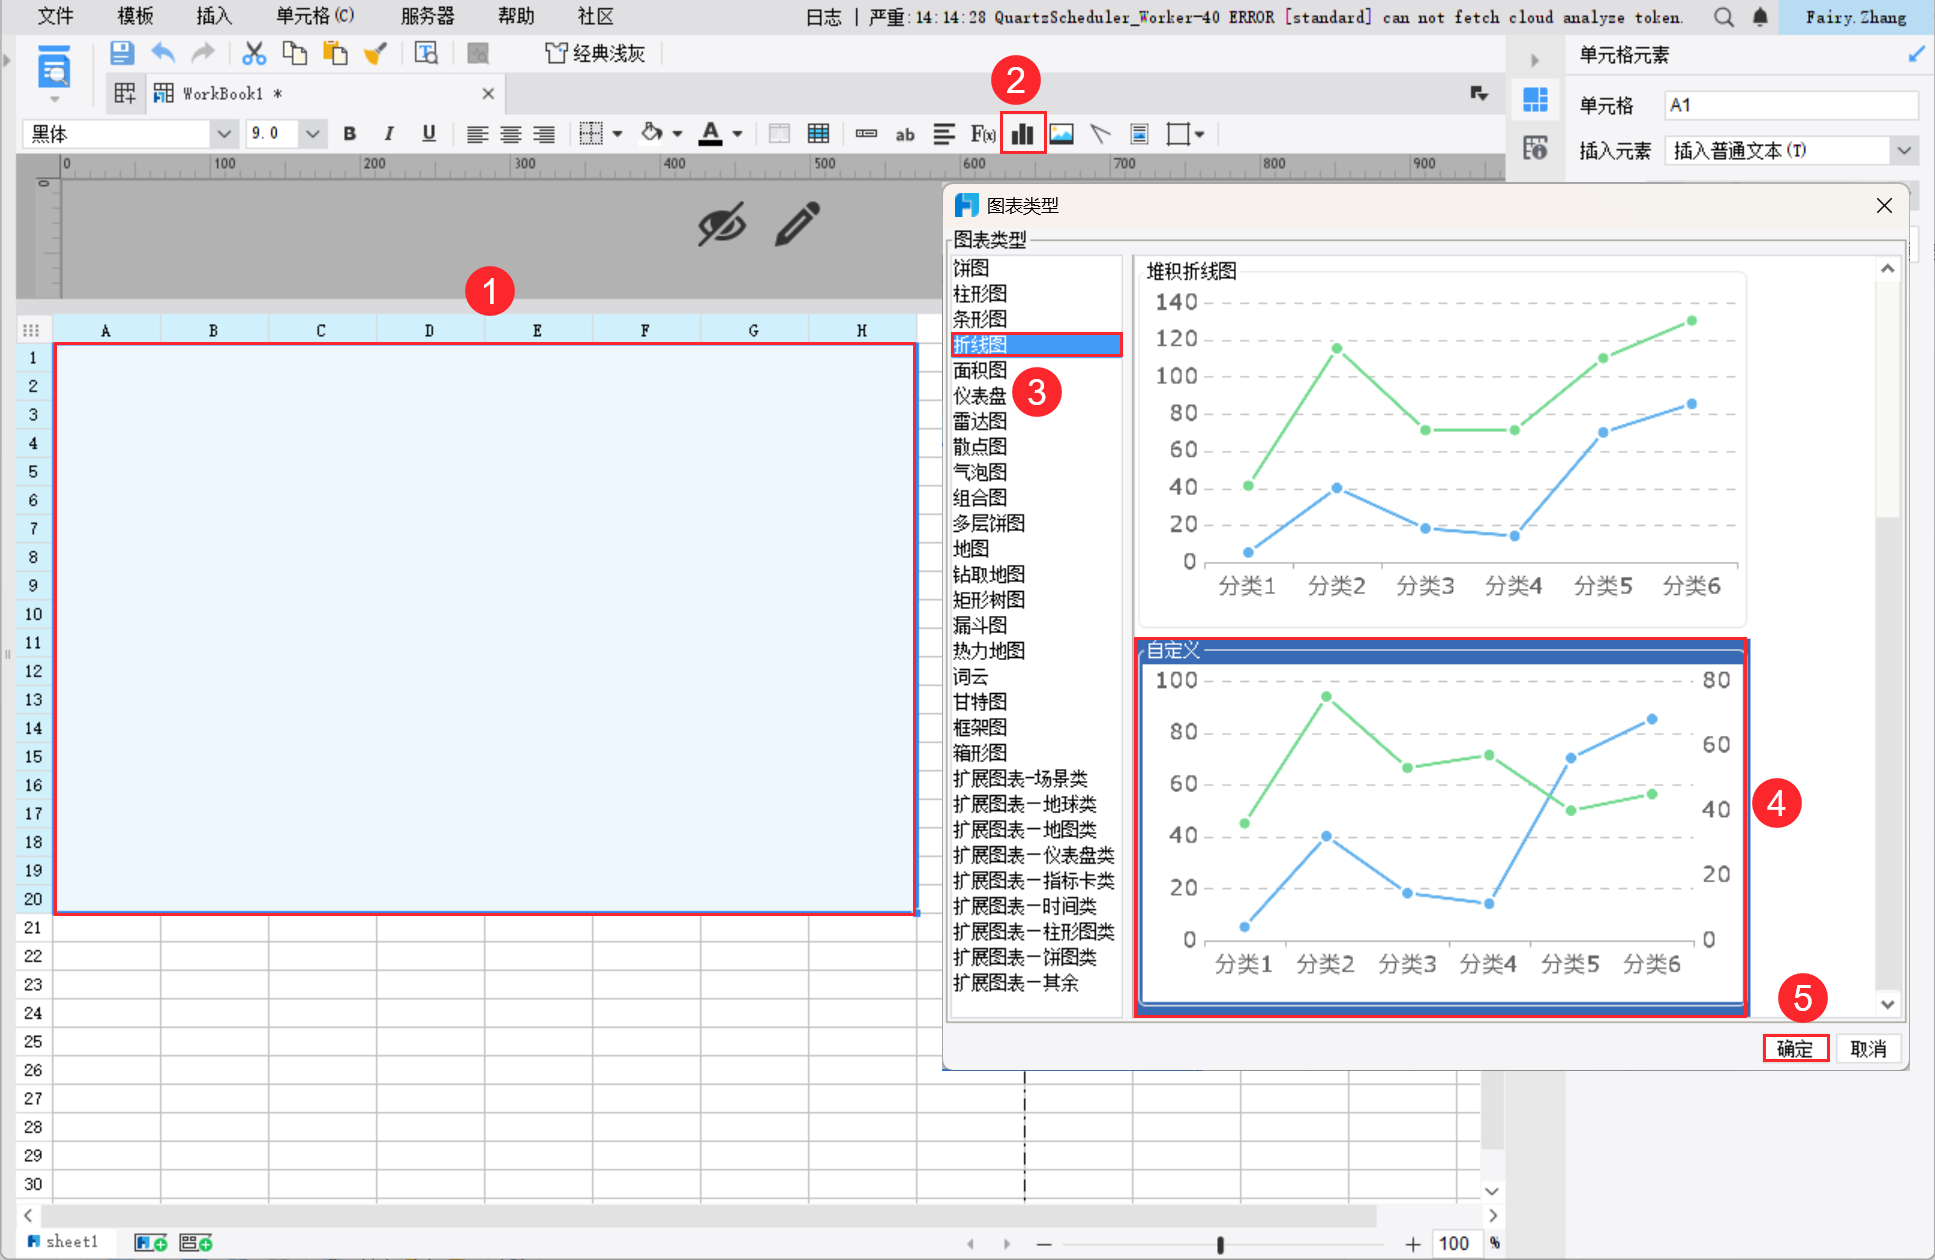Click the copy icon in toolbar
1935x1260 pixels.
coord(294,53)
